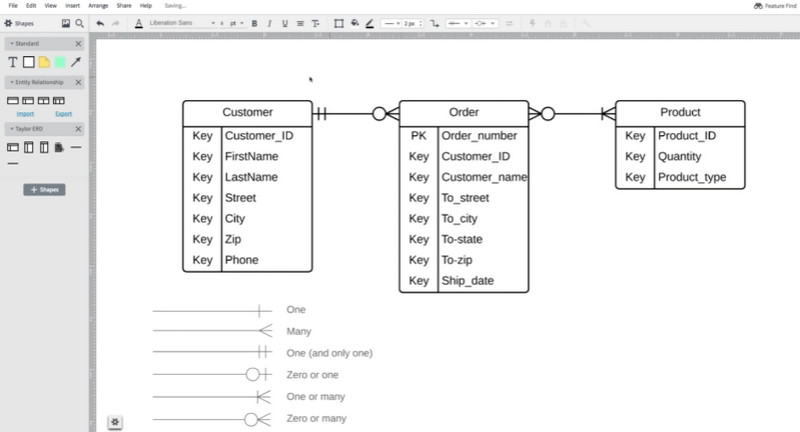The height and width of the screenshot is (432, 800).
Task: Click the canvas settings gear button
Action: [x=115, y=422]
